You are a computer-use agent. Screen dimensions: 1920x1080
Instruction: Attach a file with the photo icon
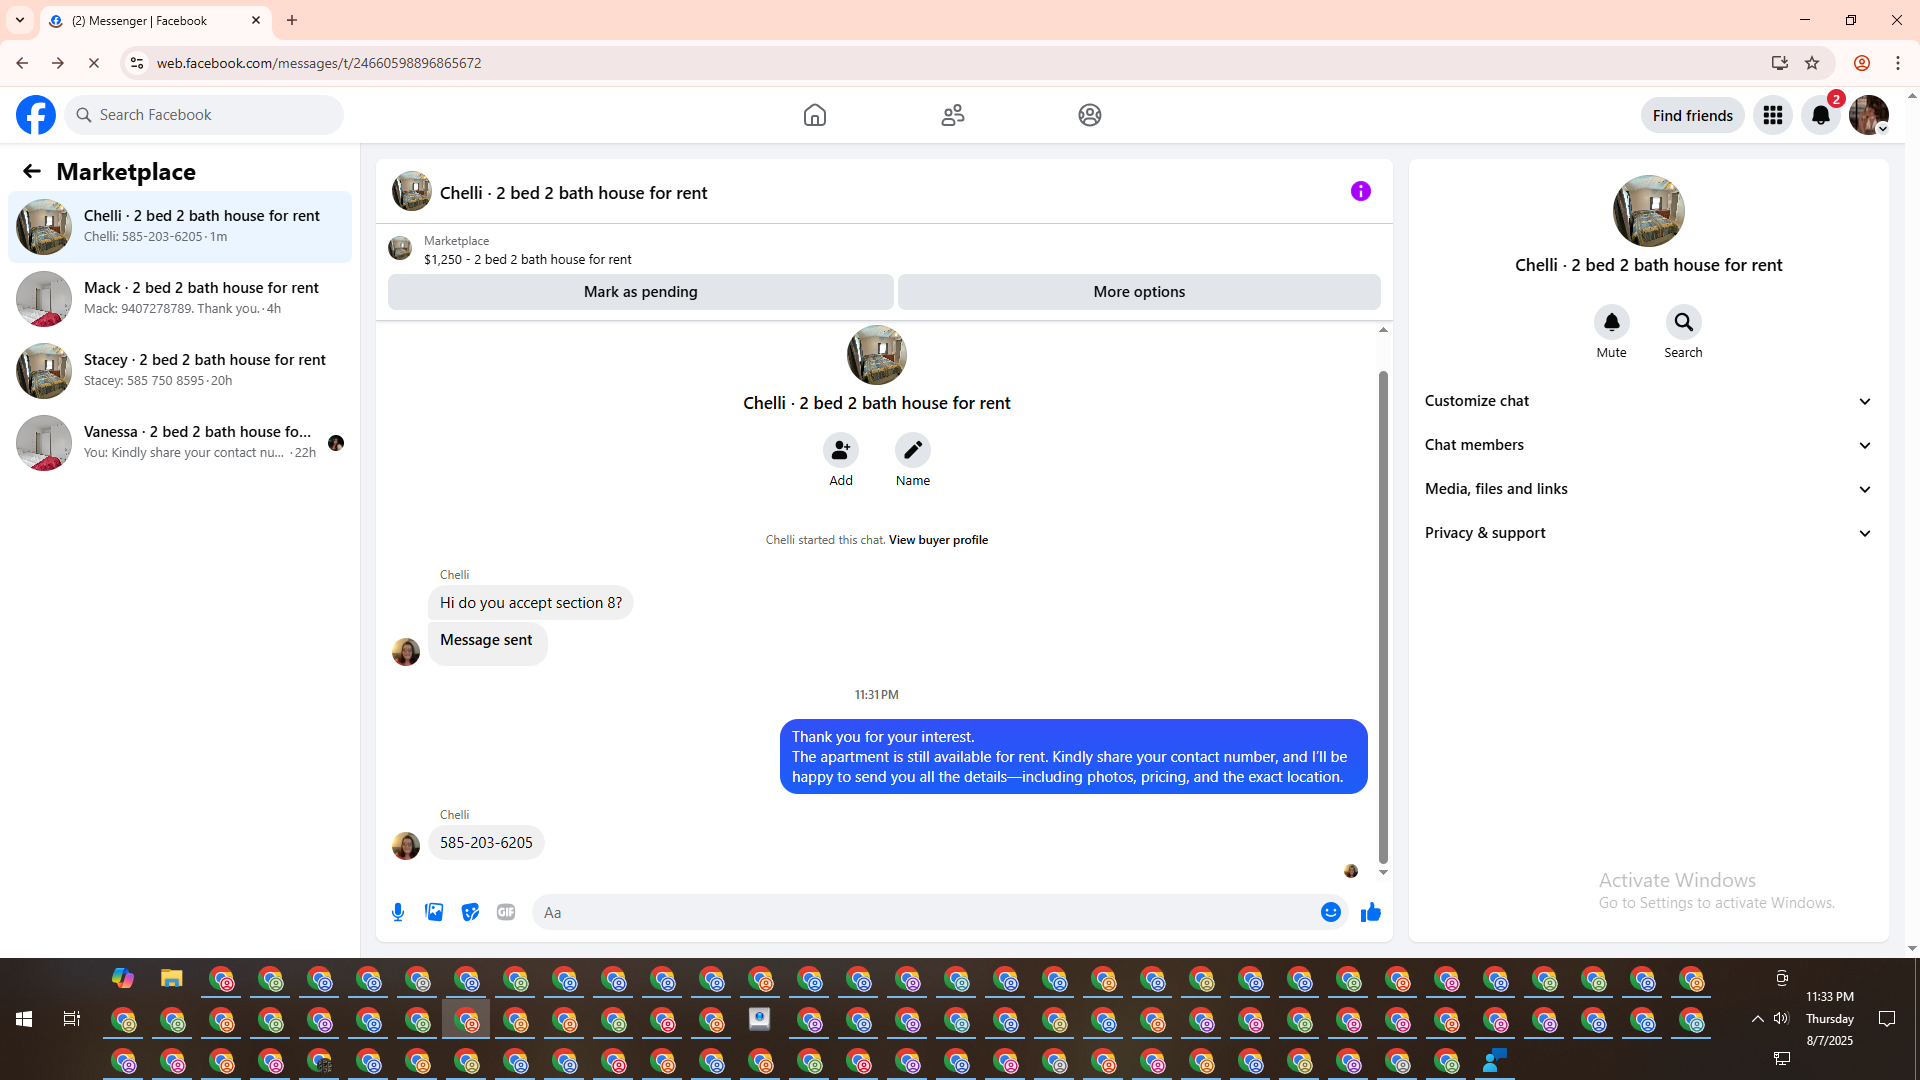[434, 912]
